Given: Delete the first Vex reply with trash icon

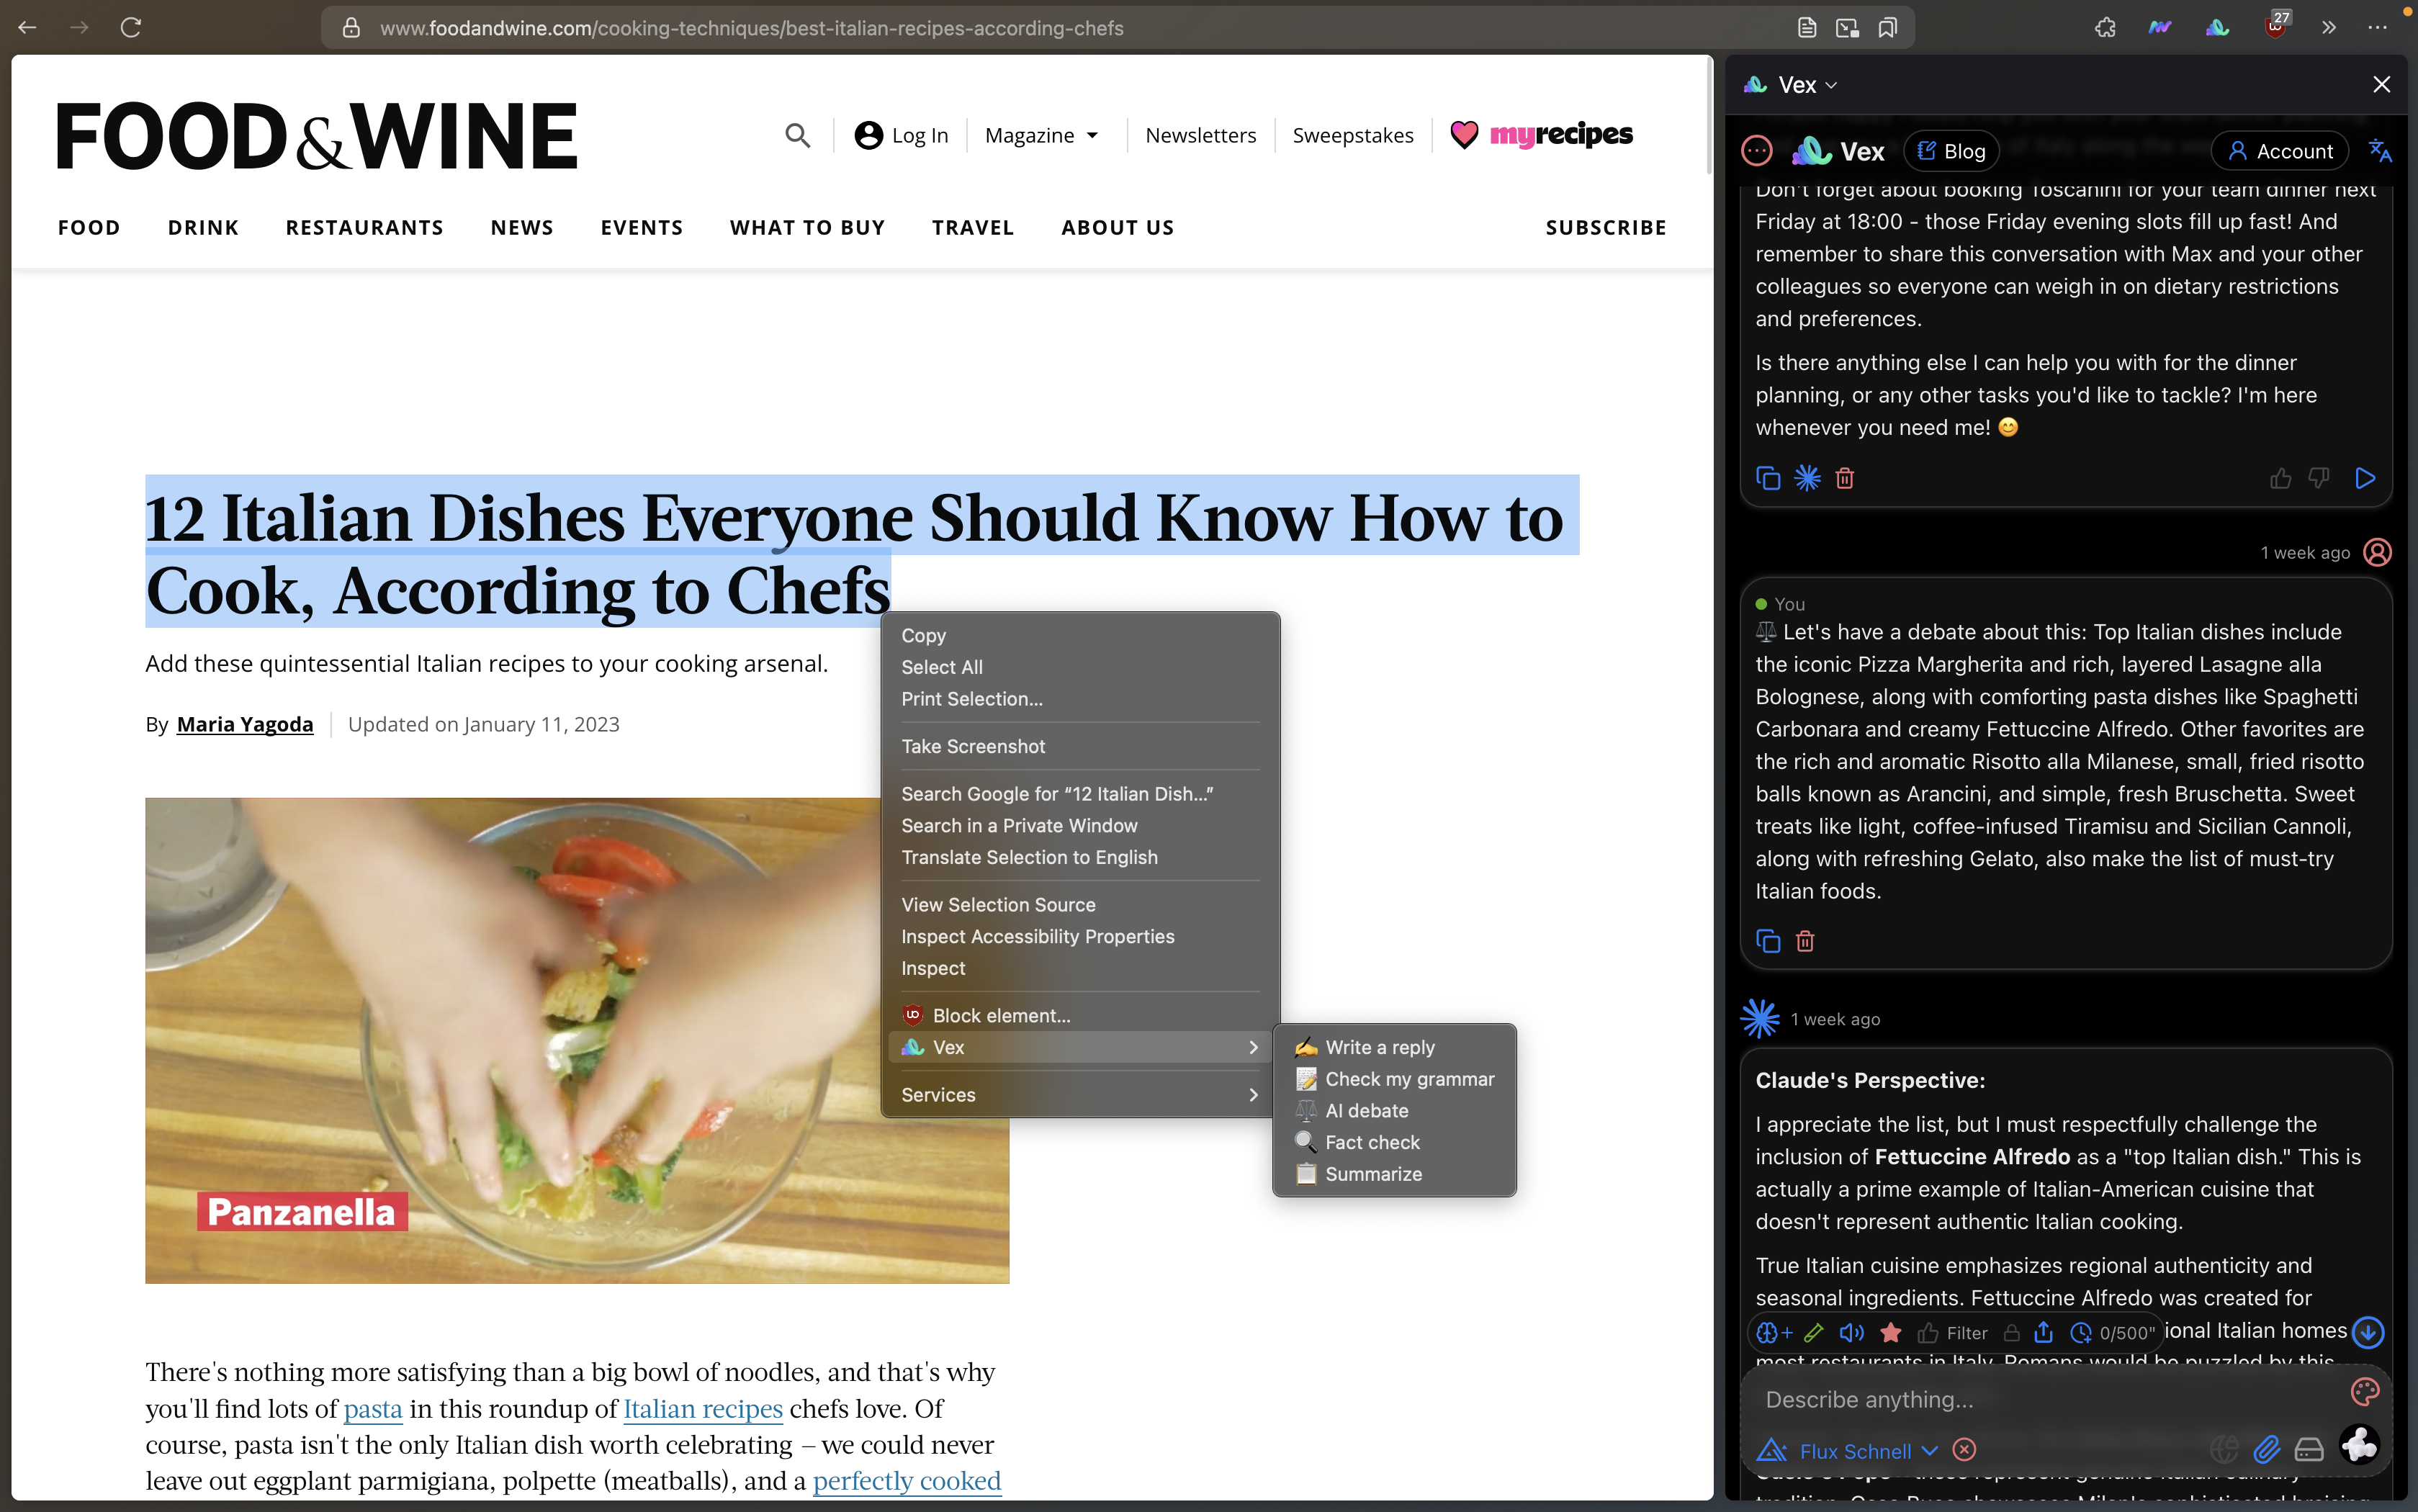Looking at the screenshot, I should point(1845,478).
